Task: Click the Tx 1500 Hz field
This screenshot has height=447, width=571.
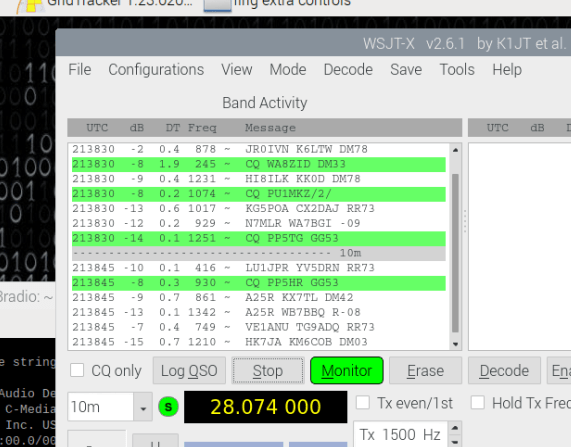Action: (400, 434)
